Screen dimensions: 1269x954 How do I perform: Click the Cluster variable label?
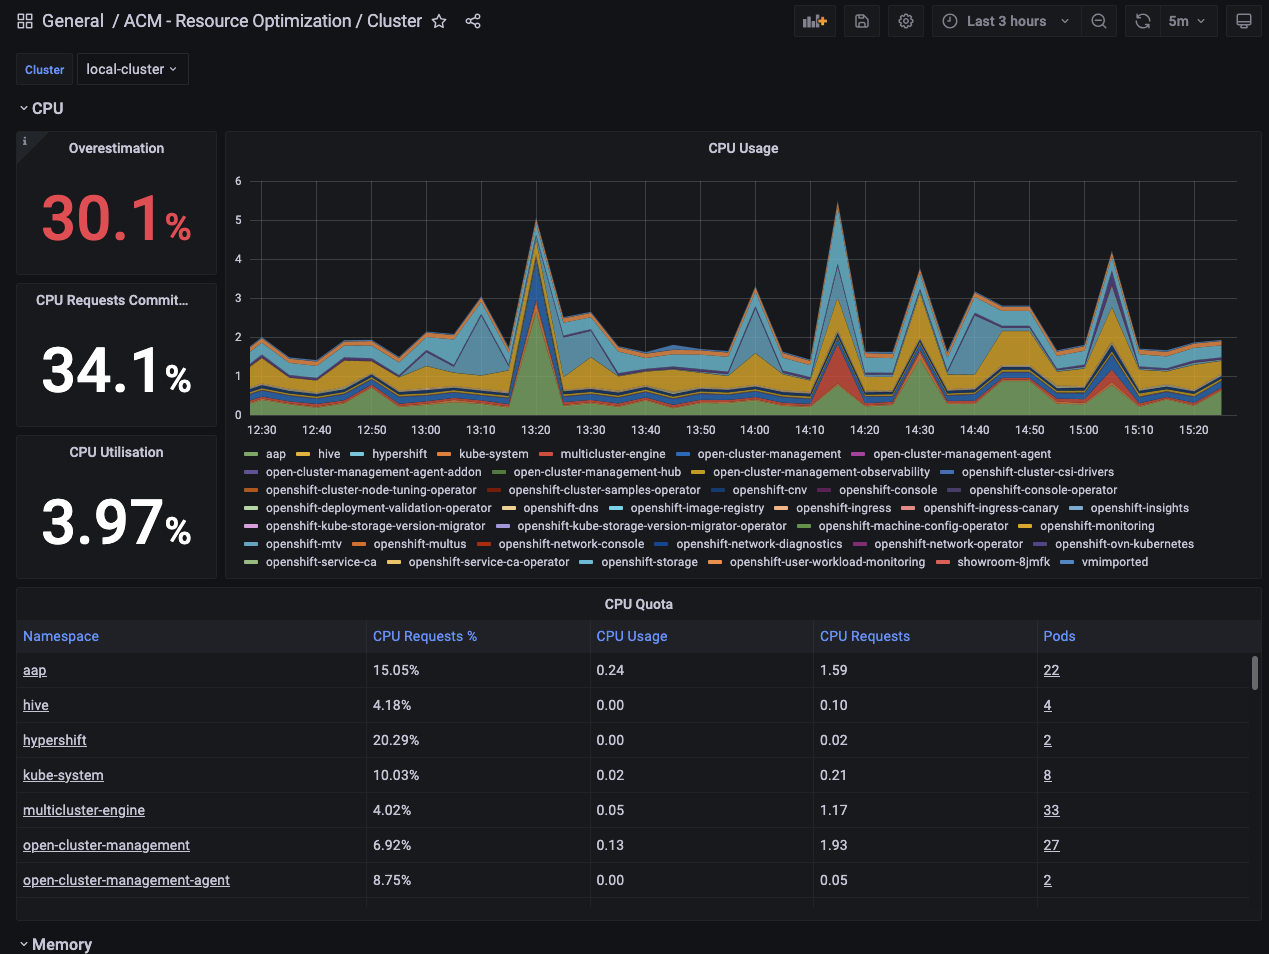[x=45, y=69]
